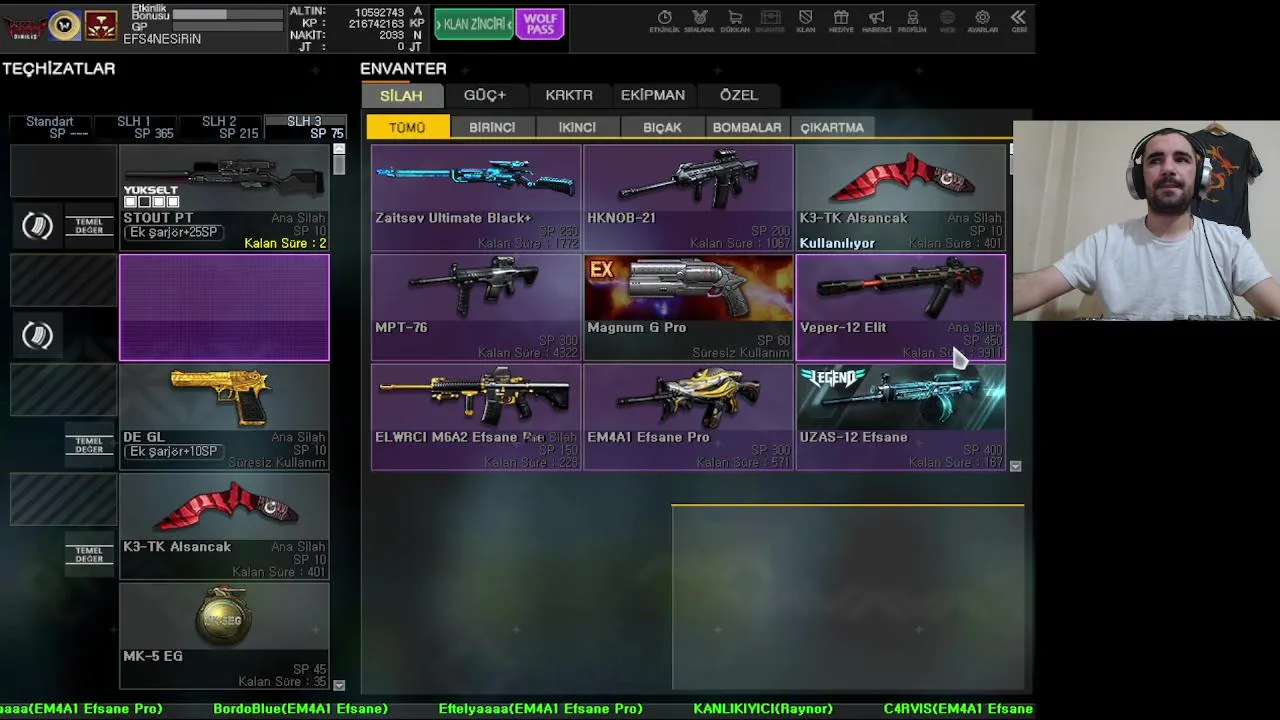Select HKNOB-21 weapon card

(688, 197)
